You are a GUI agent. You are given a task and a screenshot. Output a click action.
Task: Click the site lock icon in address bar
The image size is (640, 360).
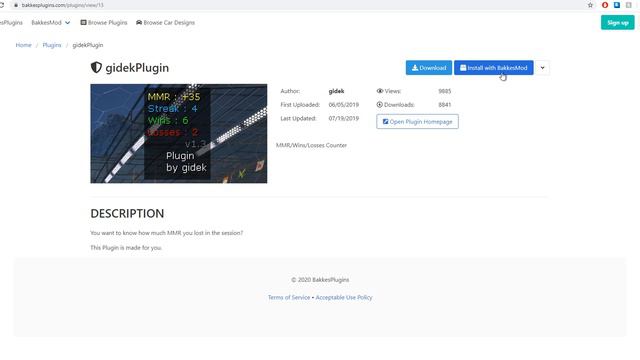16,5
